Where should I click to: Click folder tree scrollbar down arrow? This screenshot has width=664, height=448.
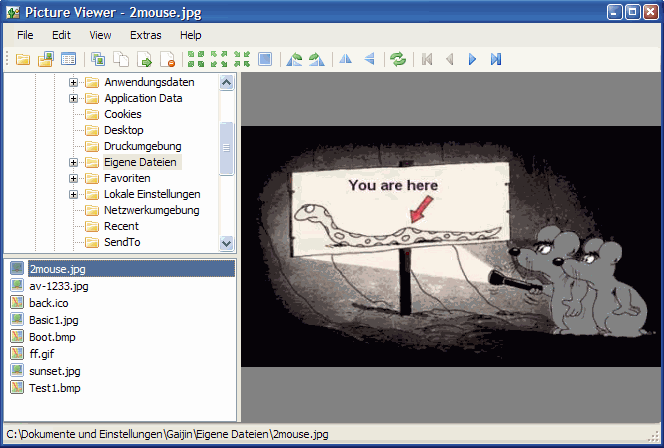click(227, 243)
